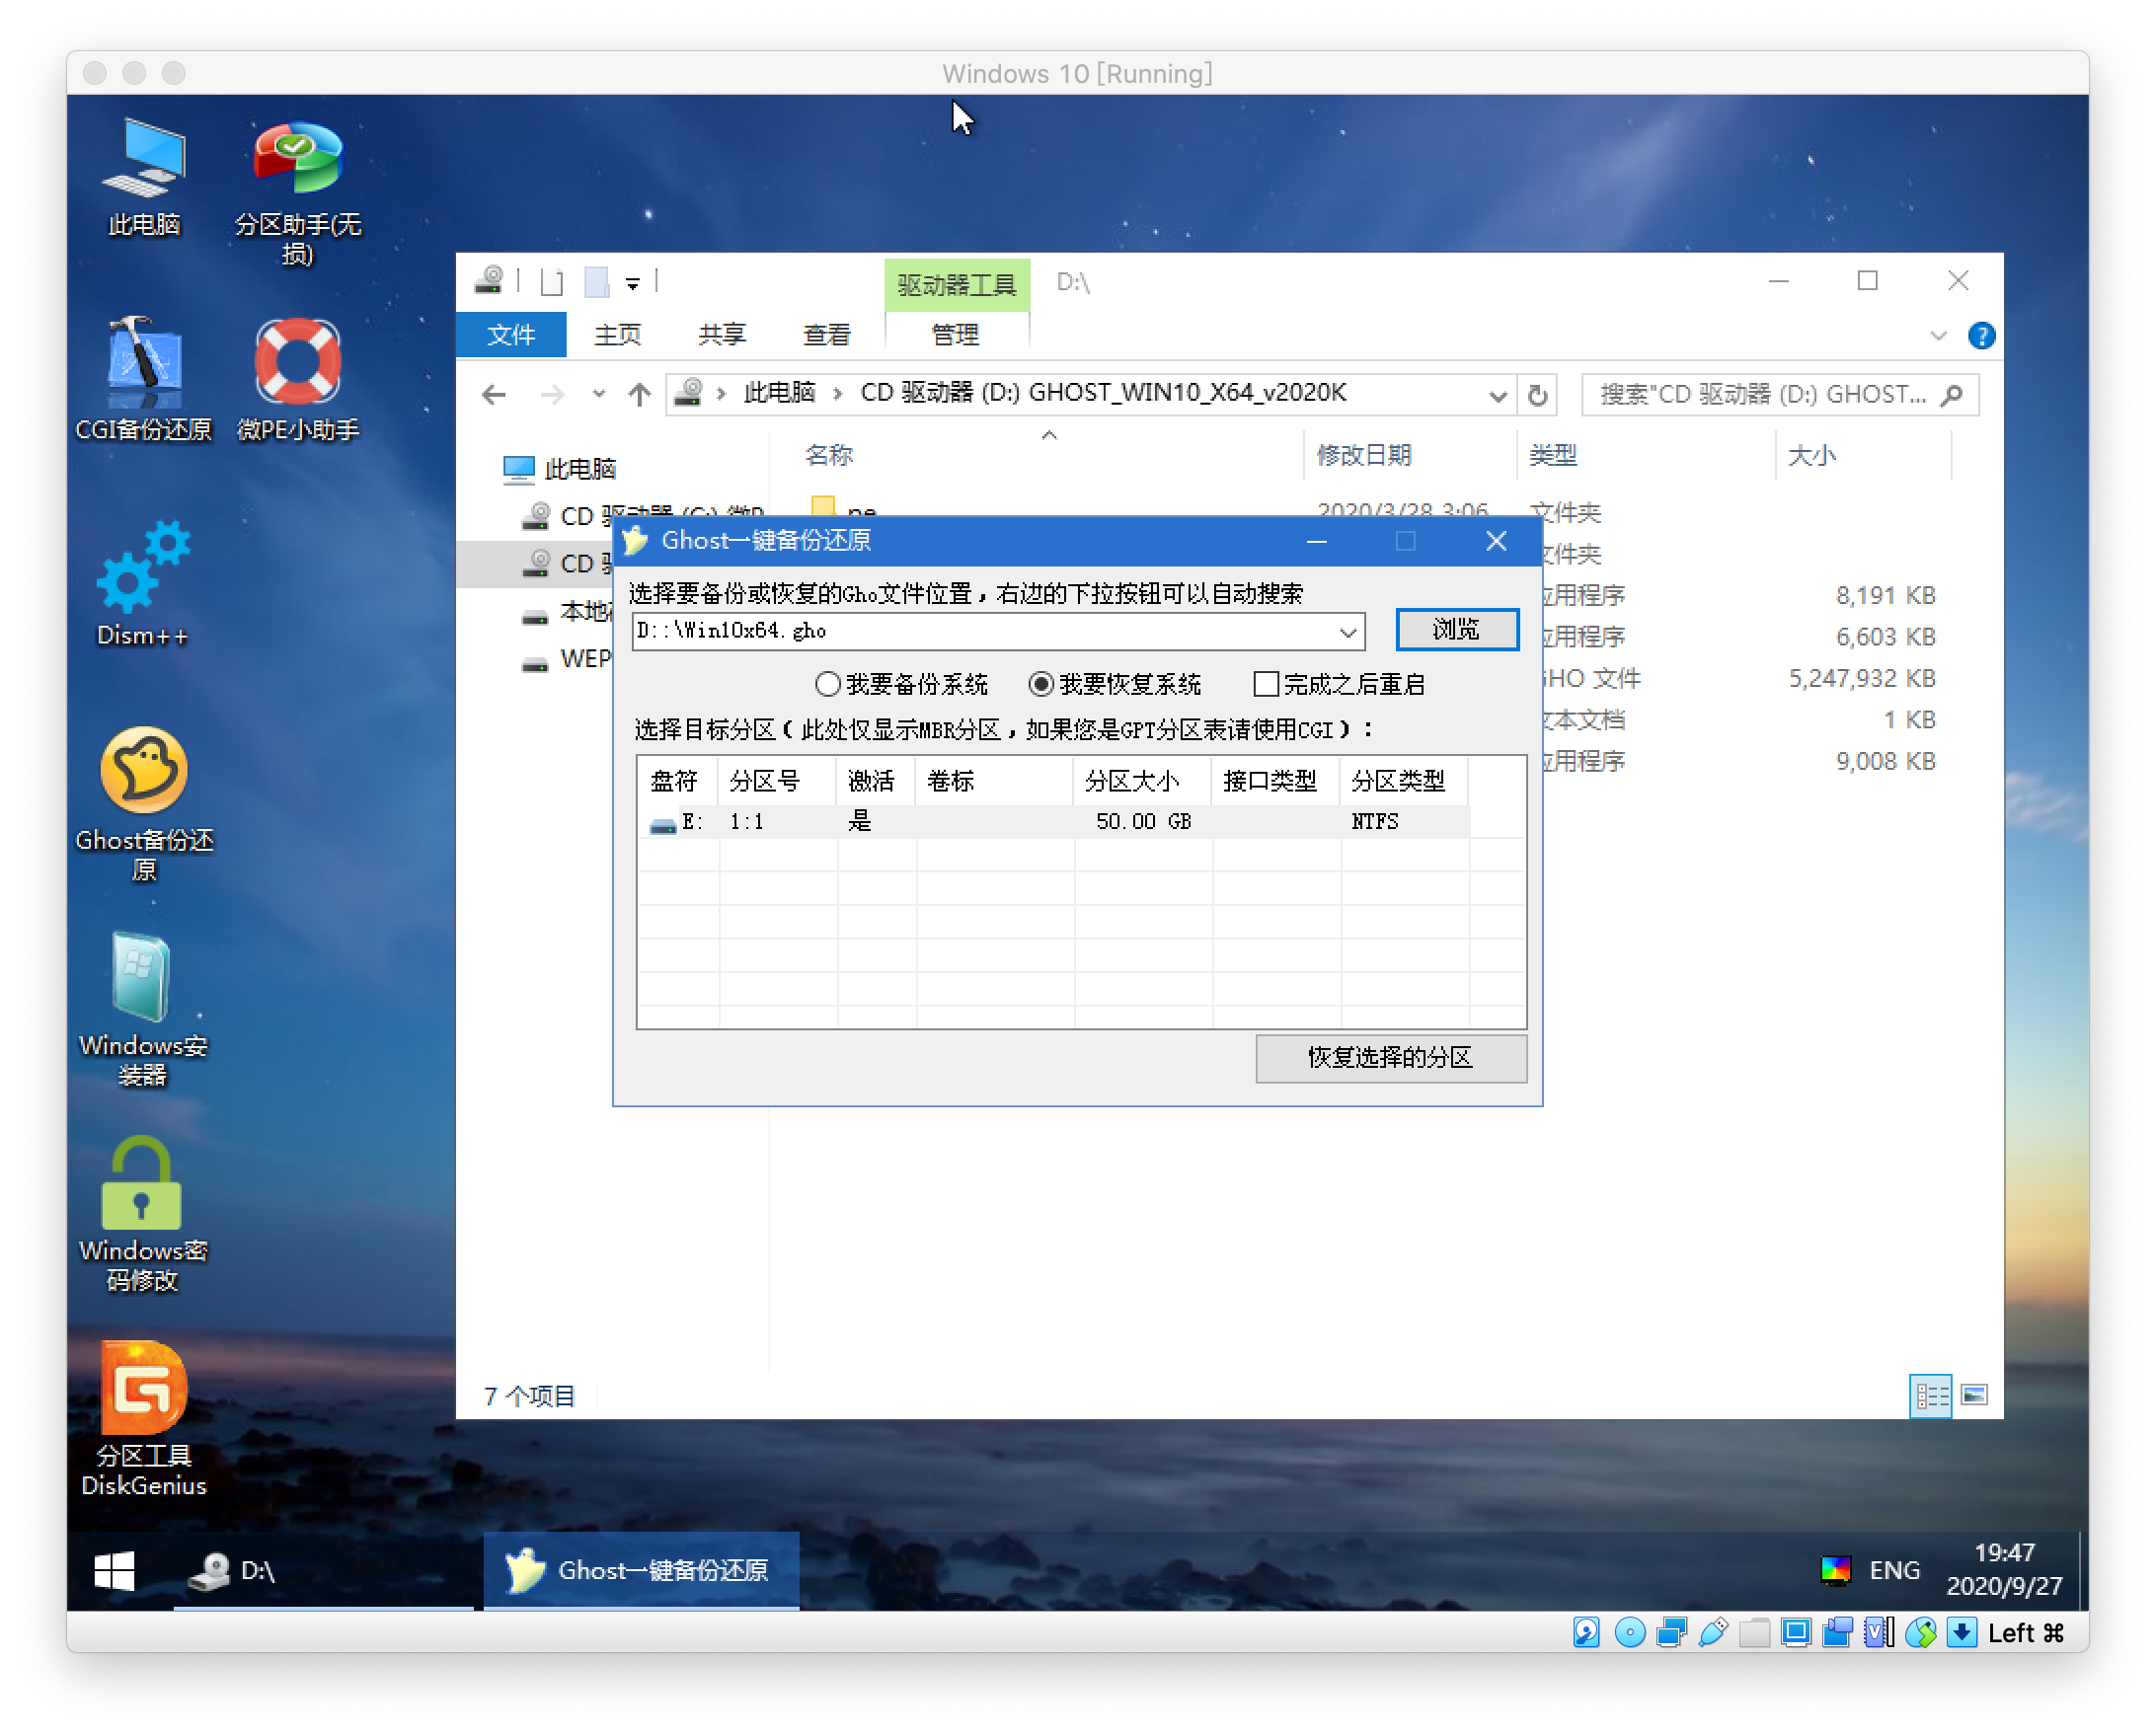
Task: Select the 我要恢复系统 radio button
Action: point(1041,685)
